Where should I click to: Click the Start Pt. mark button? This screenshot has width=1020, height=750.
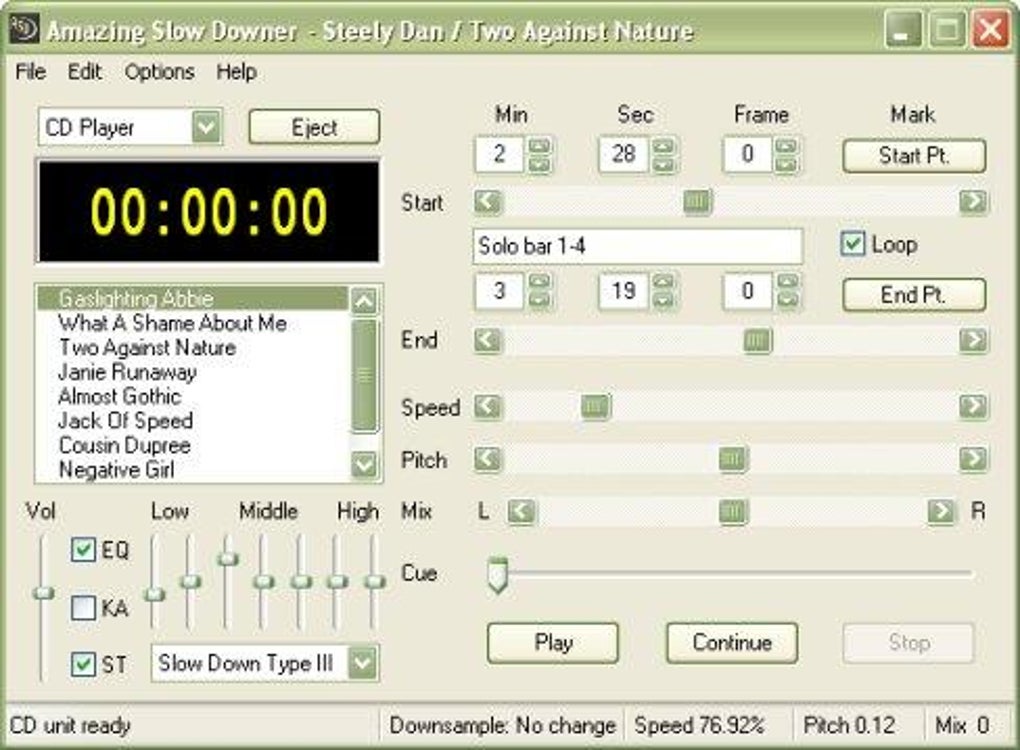[x=914, y=155]
